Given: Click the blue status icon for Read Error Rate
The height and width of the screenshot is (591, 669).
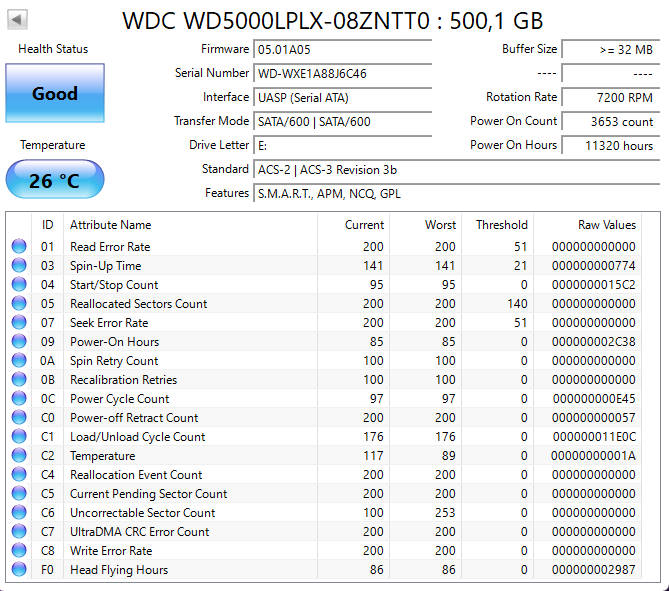Looking at the screenshot, I should point(18,247).
